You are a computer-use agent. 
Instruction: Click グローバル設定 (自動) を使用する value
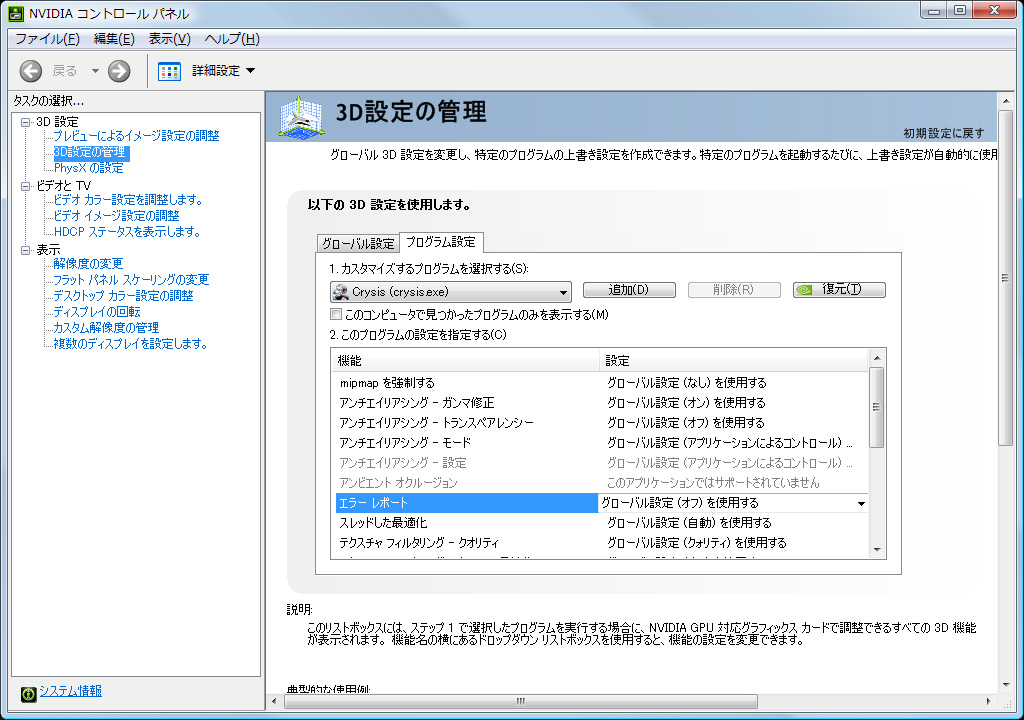[689, 523]
